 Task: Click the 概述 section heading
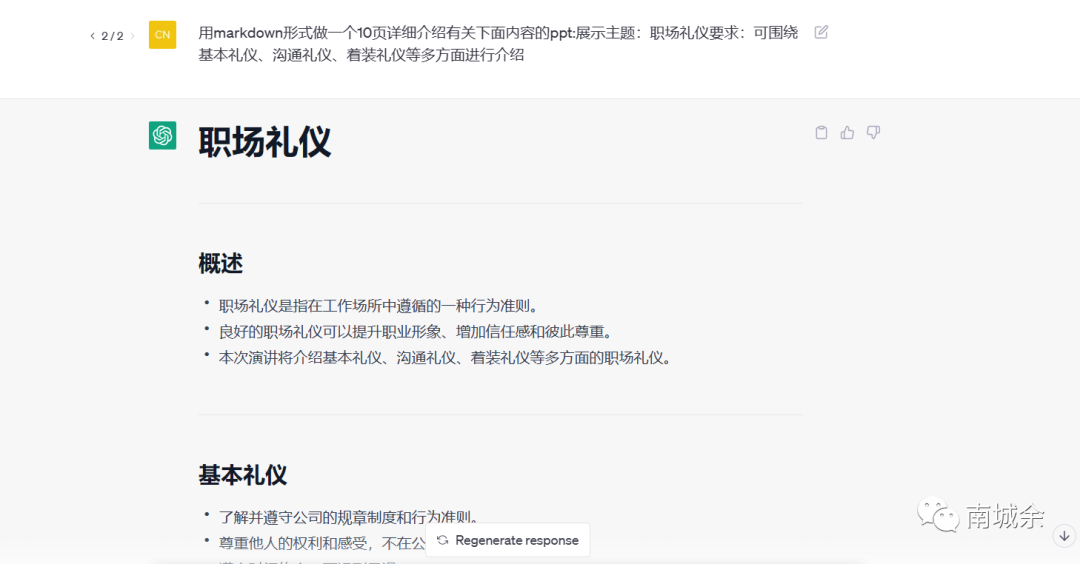220,264
